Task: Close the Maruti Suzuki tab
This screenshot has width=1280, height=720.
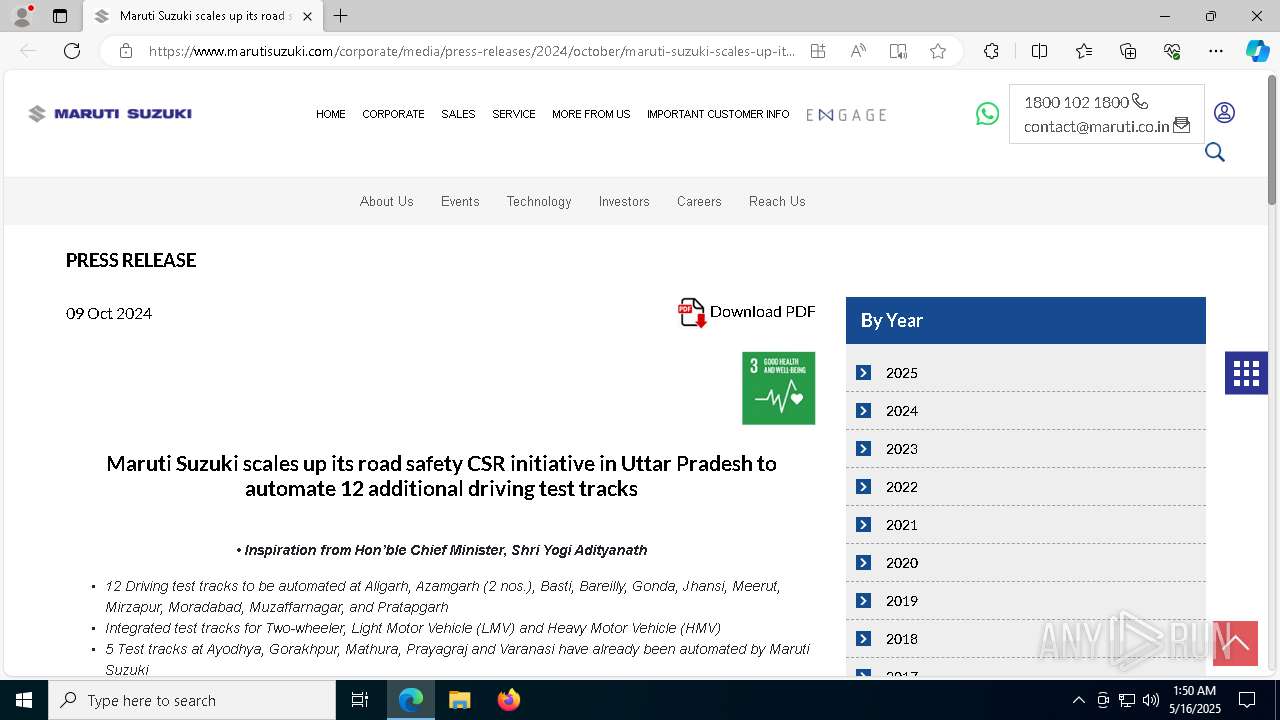Action: [x=307, y=16]
